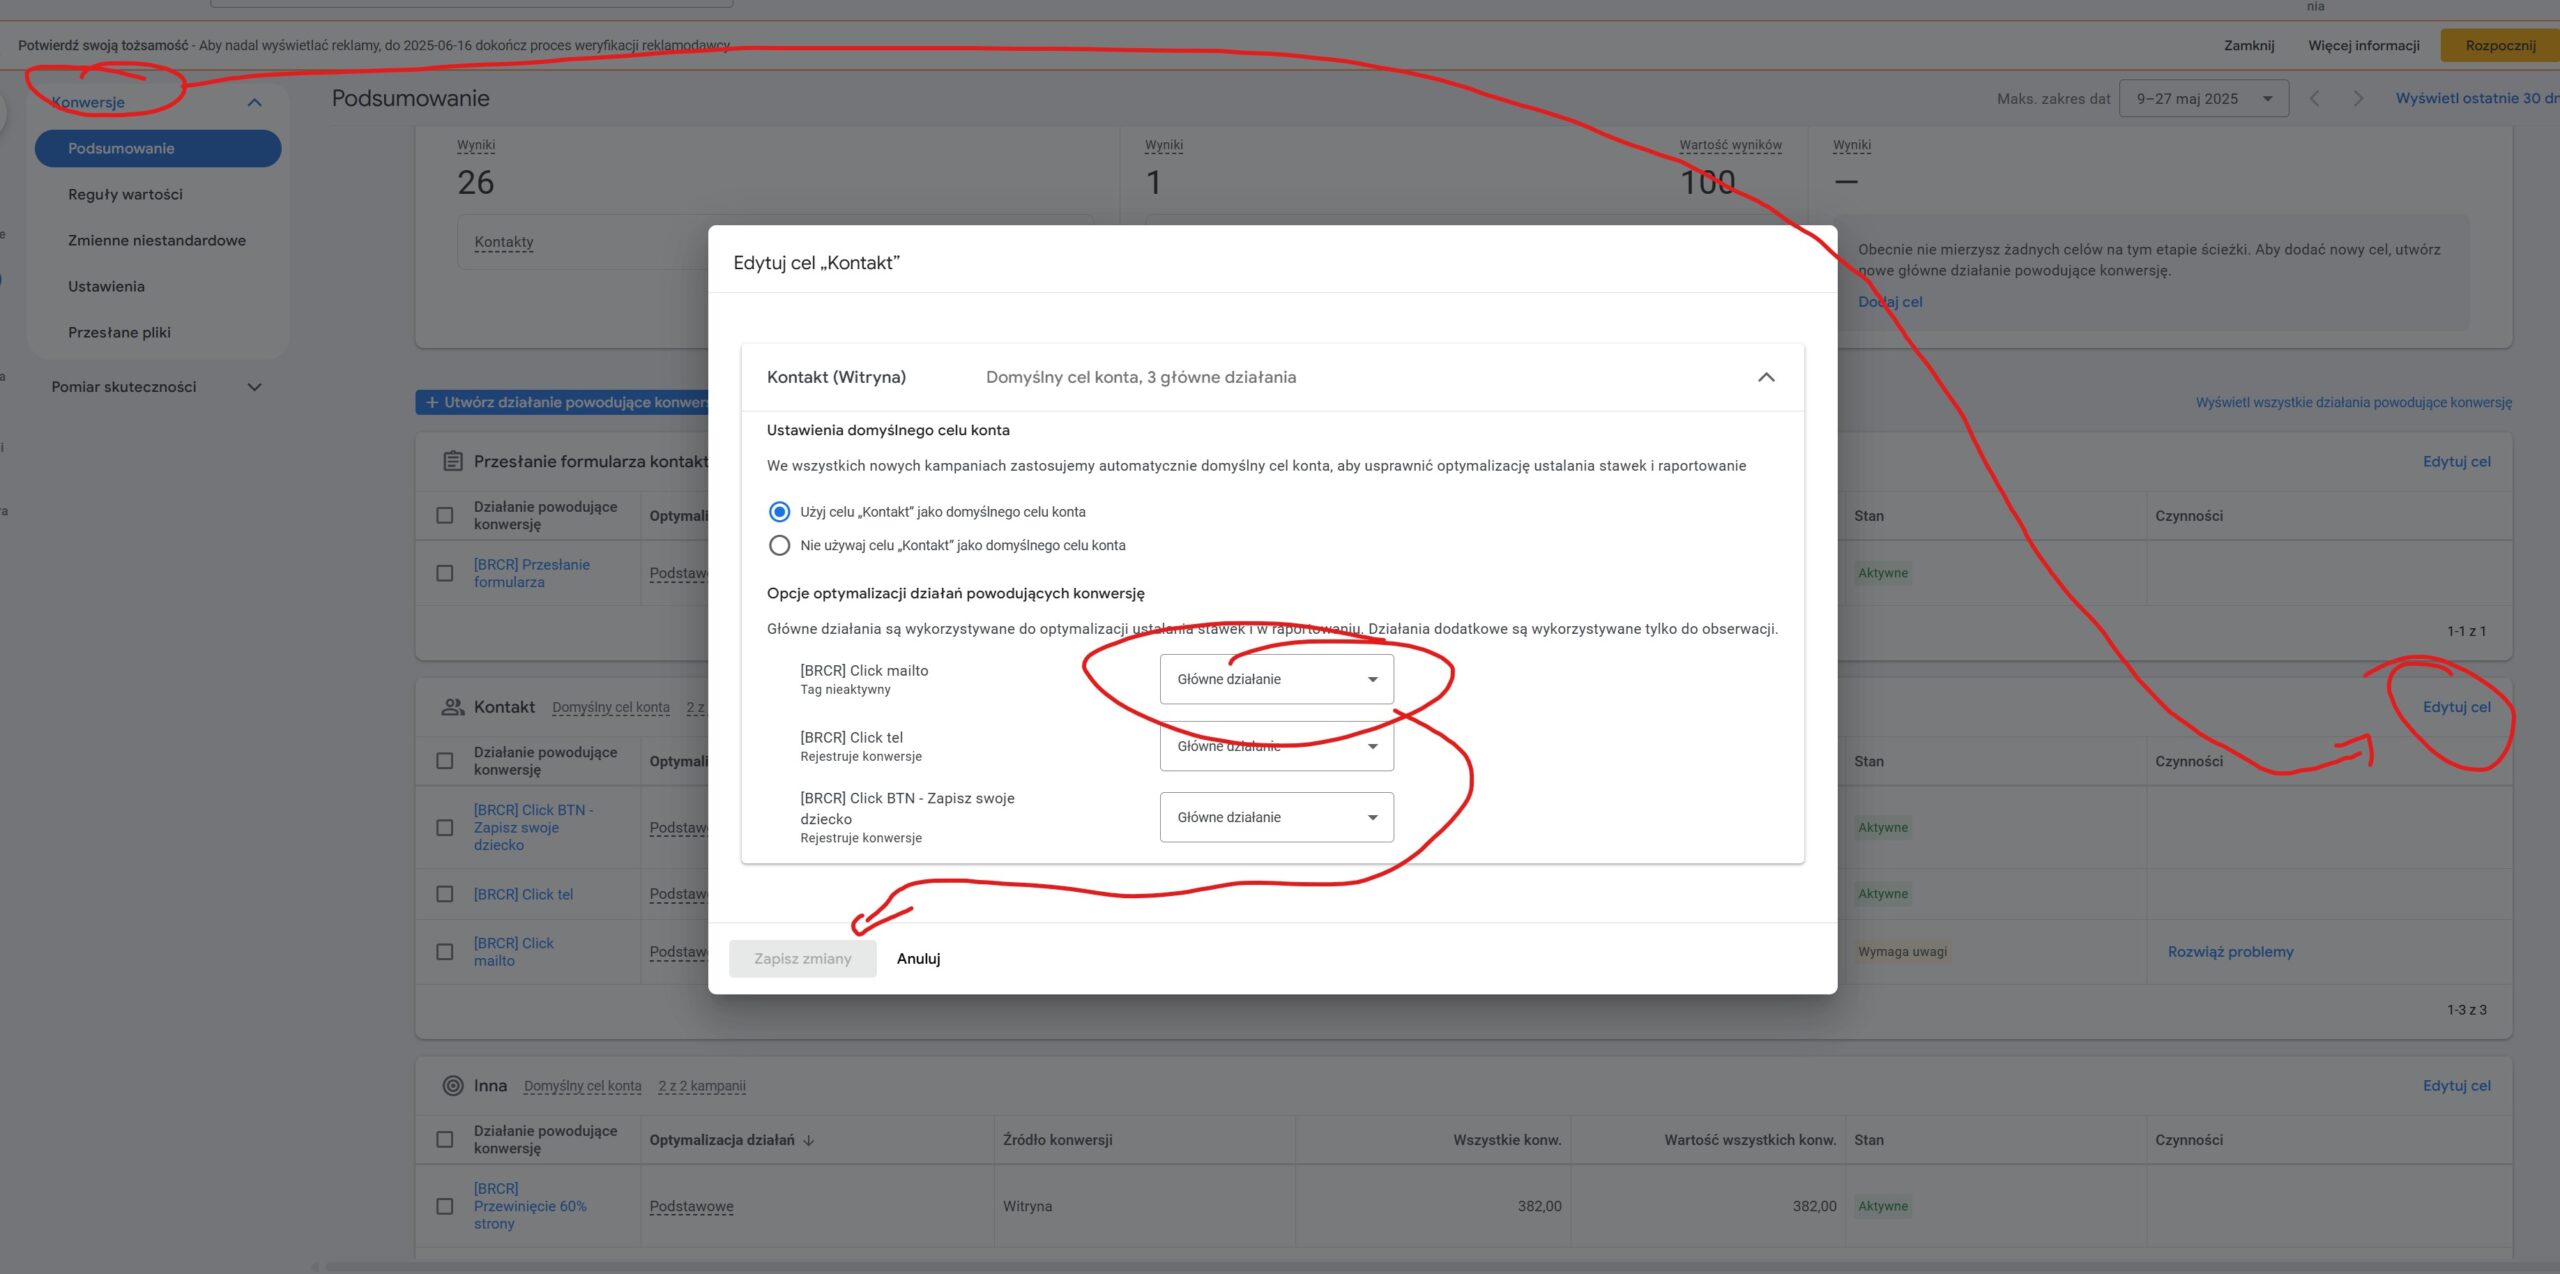Viewport: 2560px width, 1274px height.
Task: Open Ustawienia in the sidebar menu
Action: 106,286
